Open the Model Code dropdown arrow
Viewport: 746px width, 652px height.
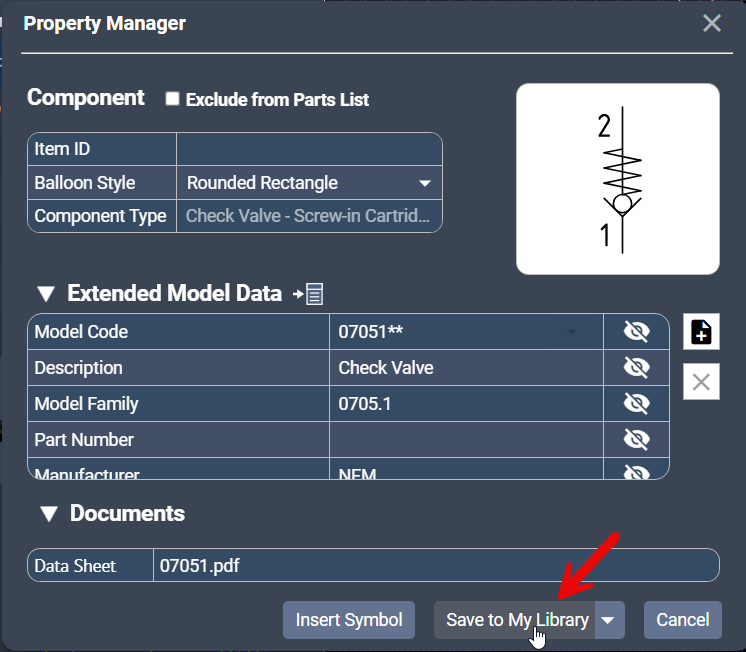click(x=572, y=331)
